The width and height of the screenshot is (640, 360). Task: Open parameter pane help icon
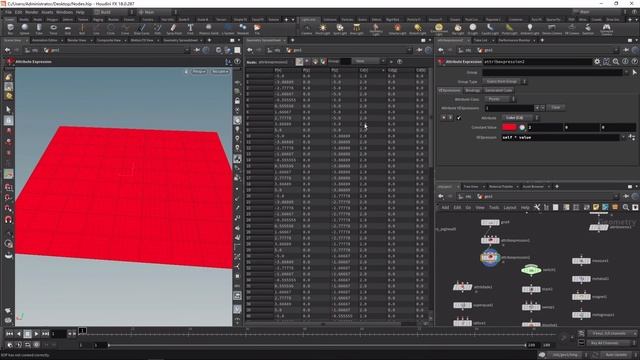point(634,62)
